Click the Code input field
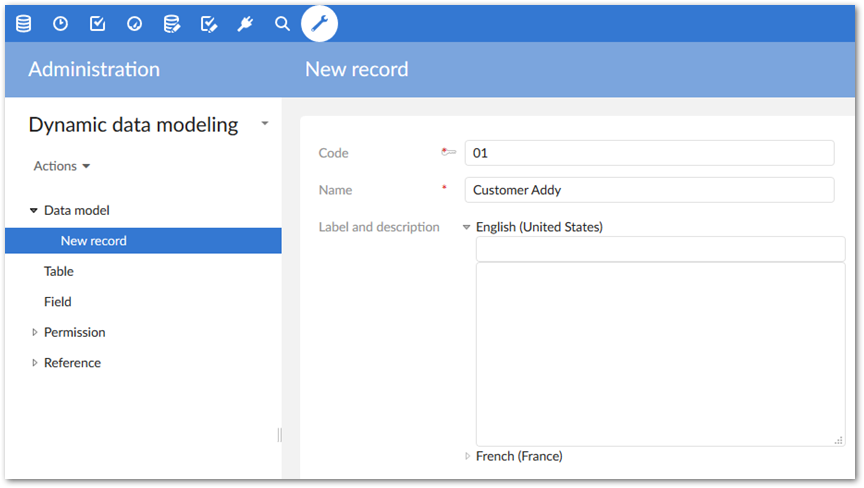864x488 pixels. tap(649, 153)
